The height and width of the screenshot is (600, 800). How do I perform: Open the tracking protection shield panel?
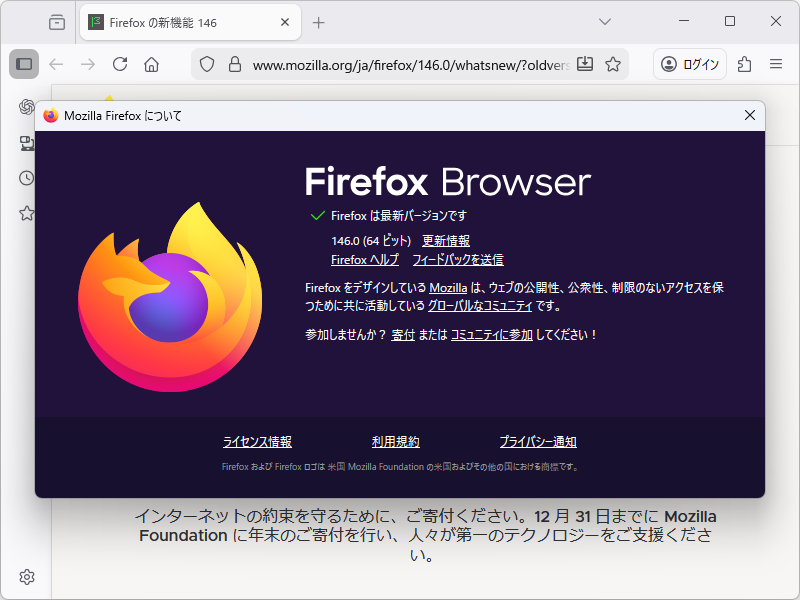tap(207, 64)
